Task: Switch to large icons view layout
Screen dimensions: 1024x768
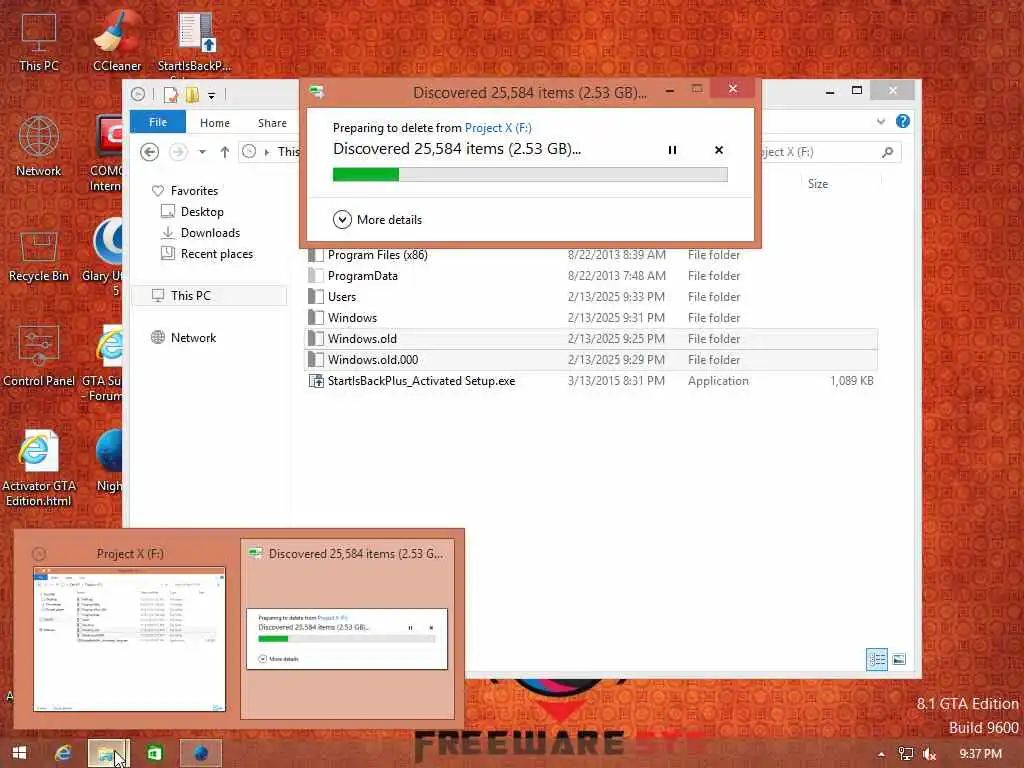Action: point(899,659)
